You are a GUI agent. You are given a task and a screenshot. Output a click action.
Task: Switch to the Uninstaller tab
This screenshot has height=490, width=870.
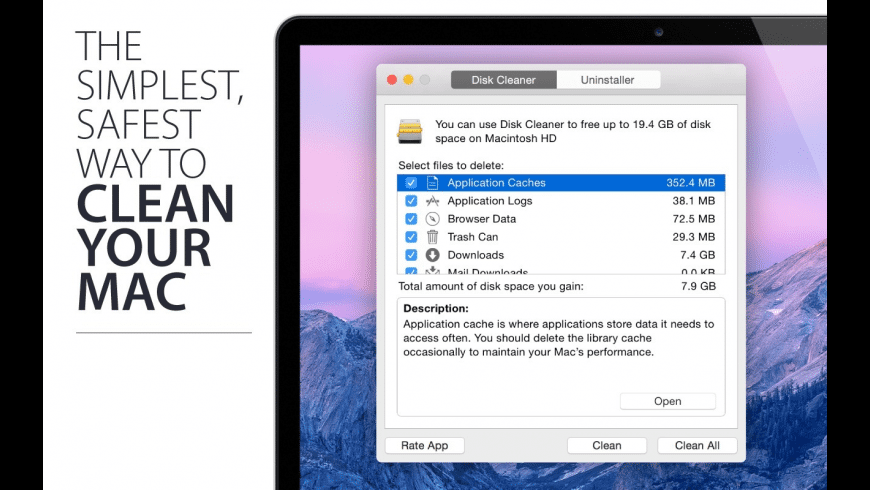608,80
